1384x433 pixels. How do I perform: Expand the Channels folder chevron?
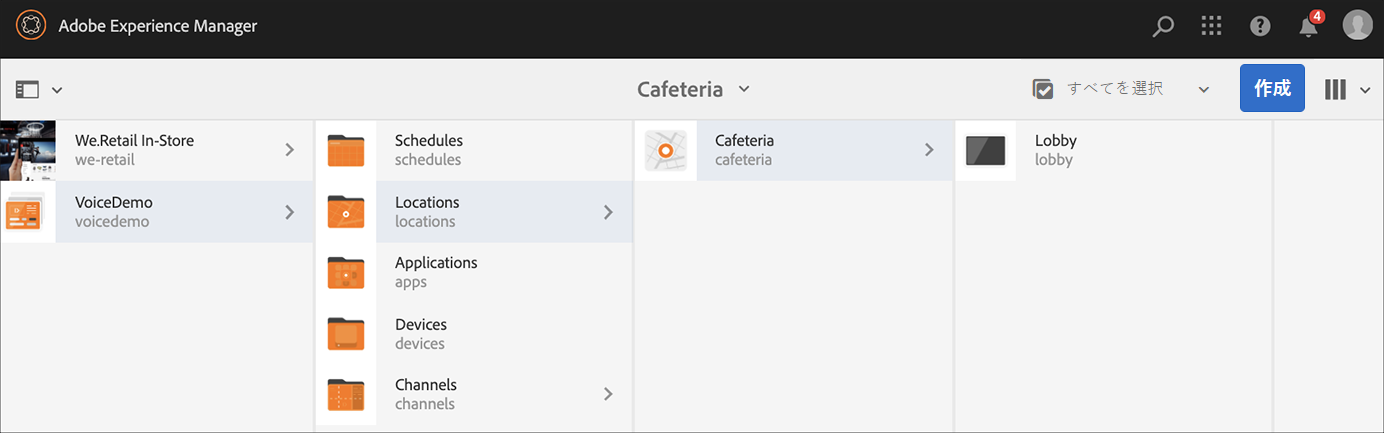[608, 394]
